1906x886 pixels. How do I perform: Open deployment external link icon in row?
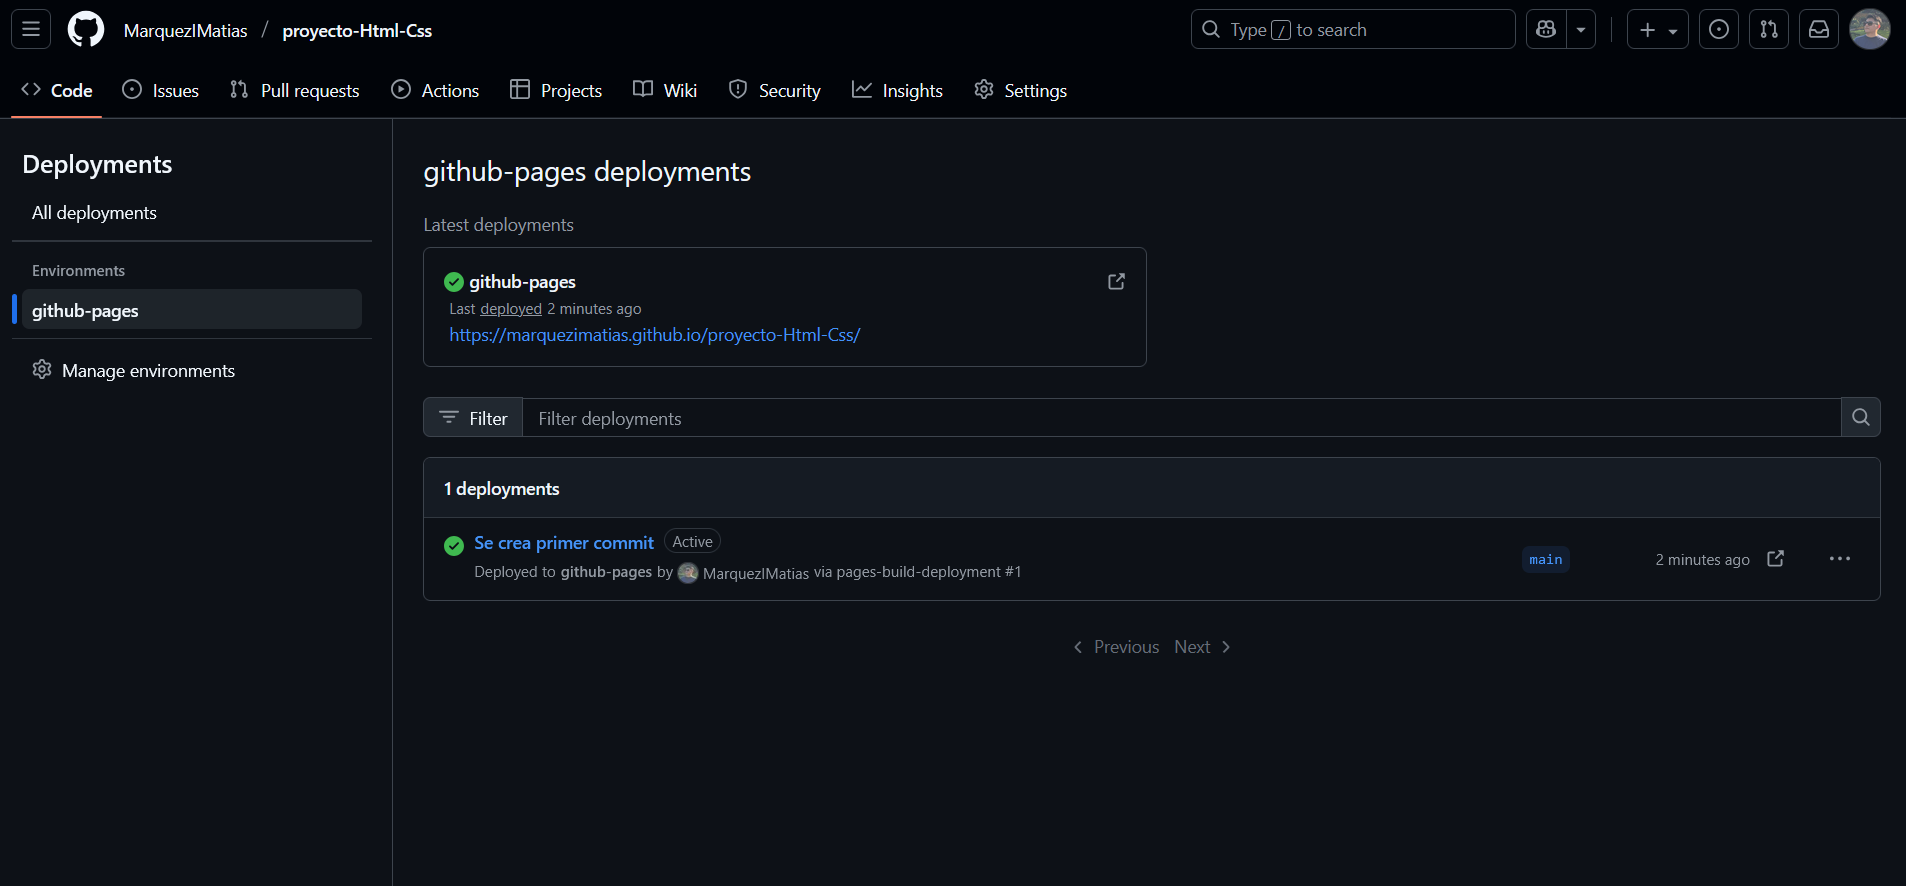1776,559
